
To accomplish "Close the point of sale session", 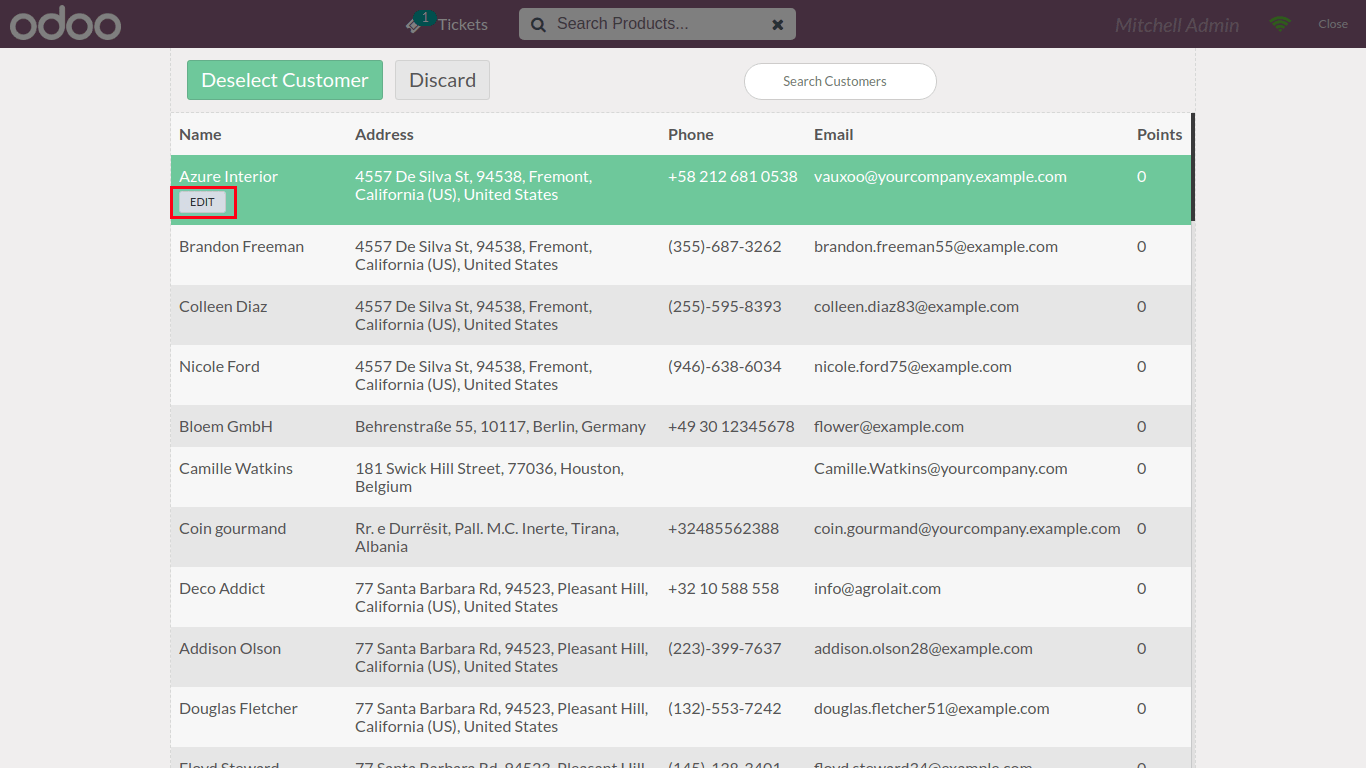I will (x=1333, y=24).
